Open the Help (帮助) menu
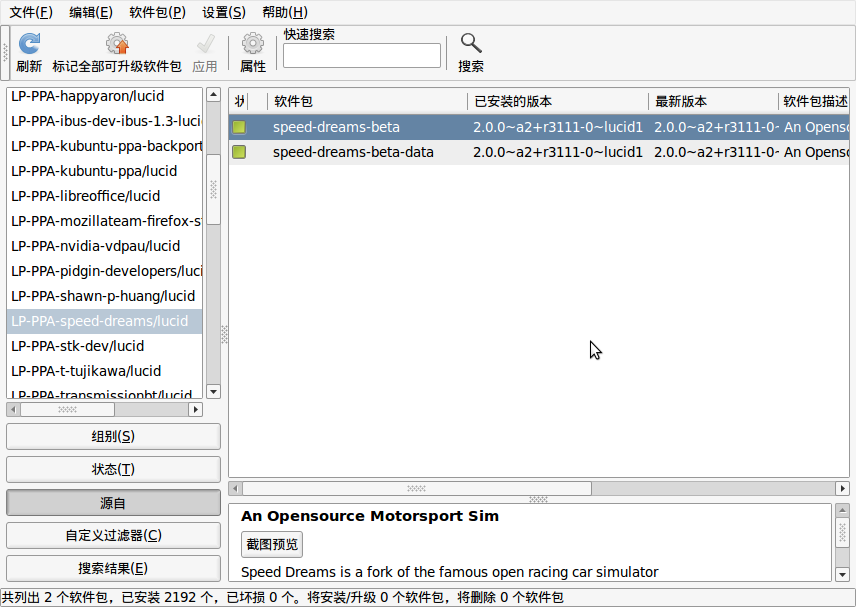Viewport: 856px width, 607px height. point(285,12)
